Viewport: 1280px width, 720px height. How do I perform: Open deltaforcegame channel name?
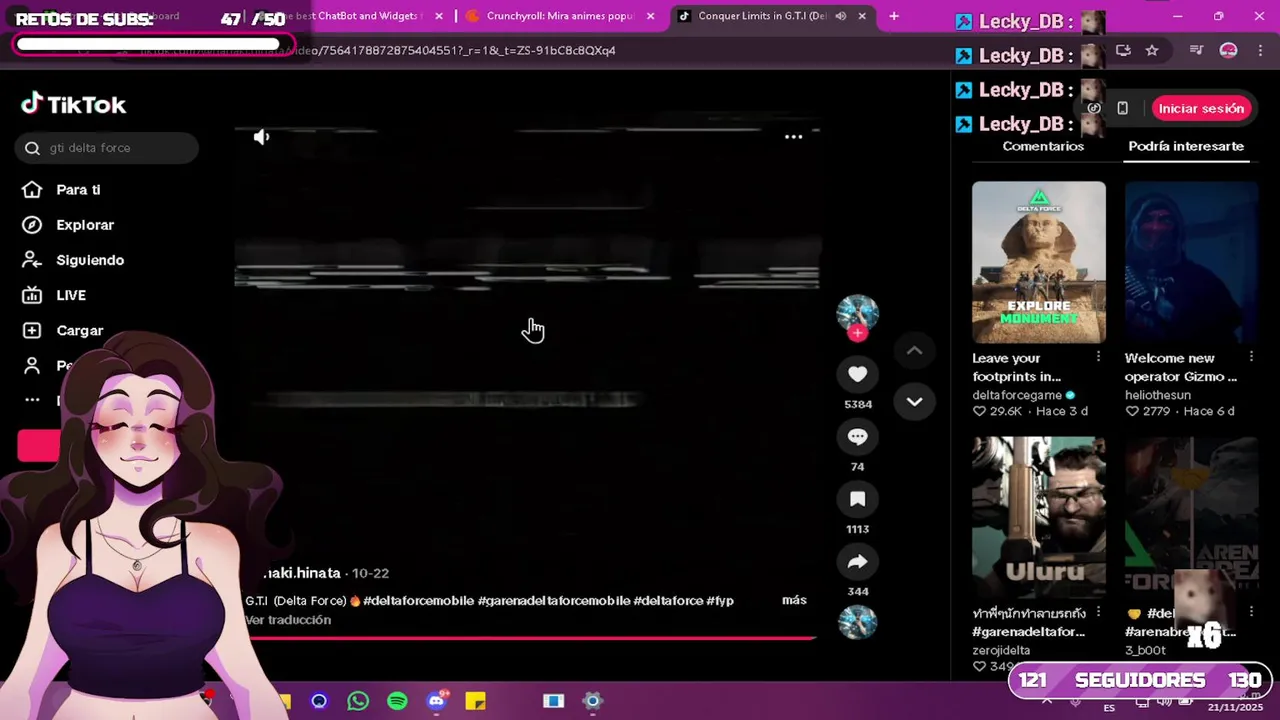pos(1017,395)
